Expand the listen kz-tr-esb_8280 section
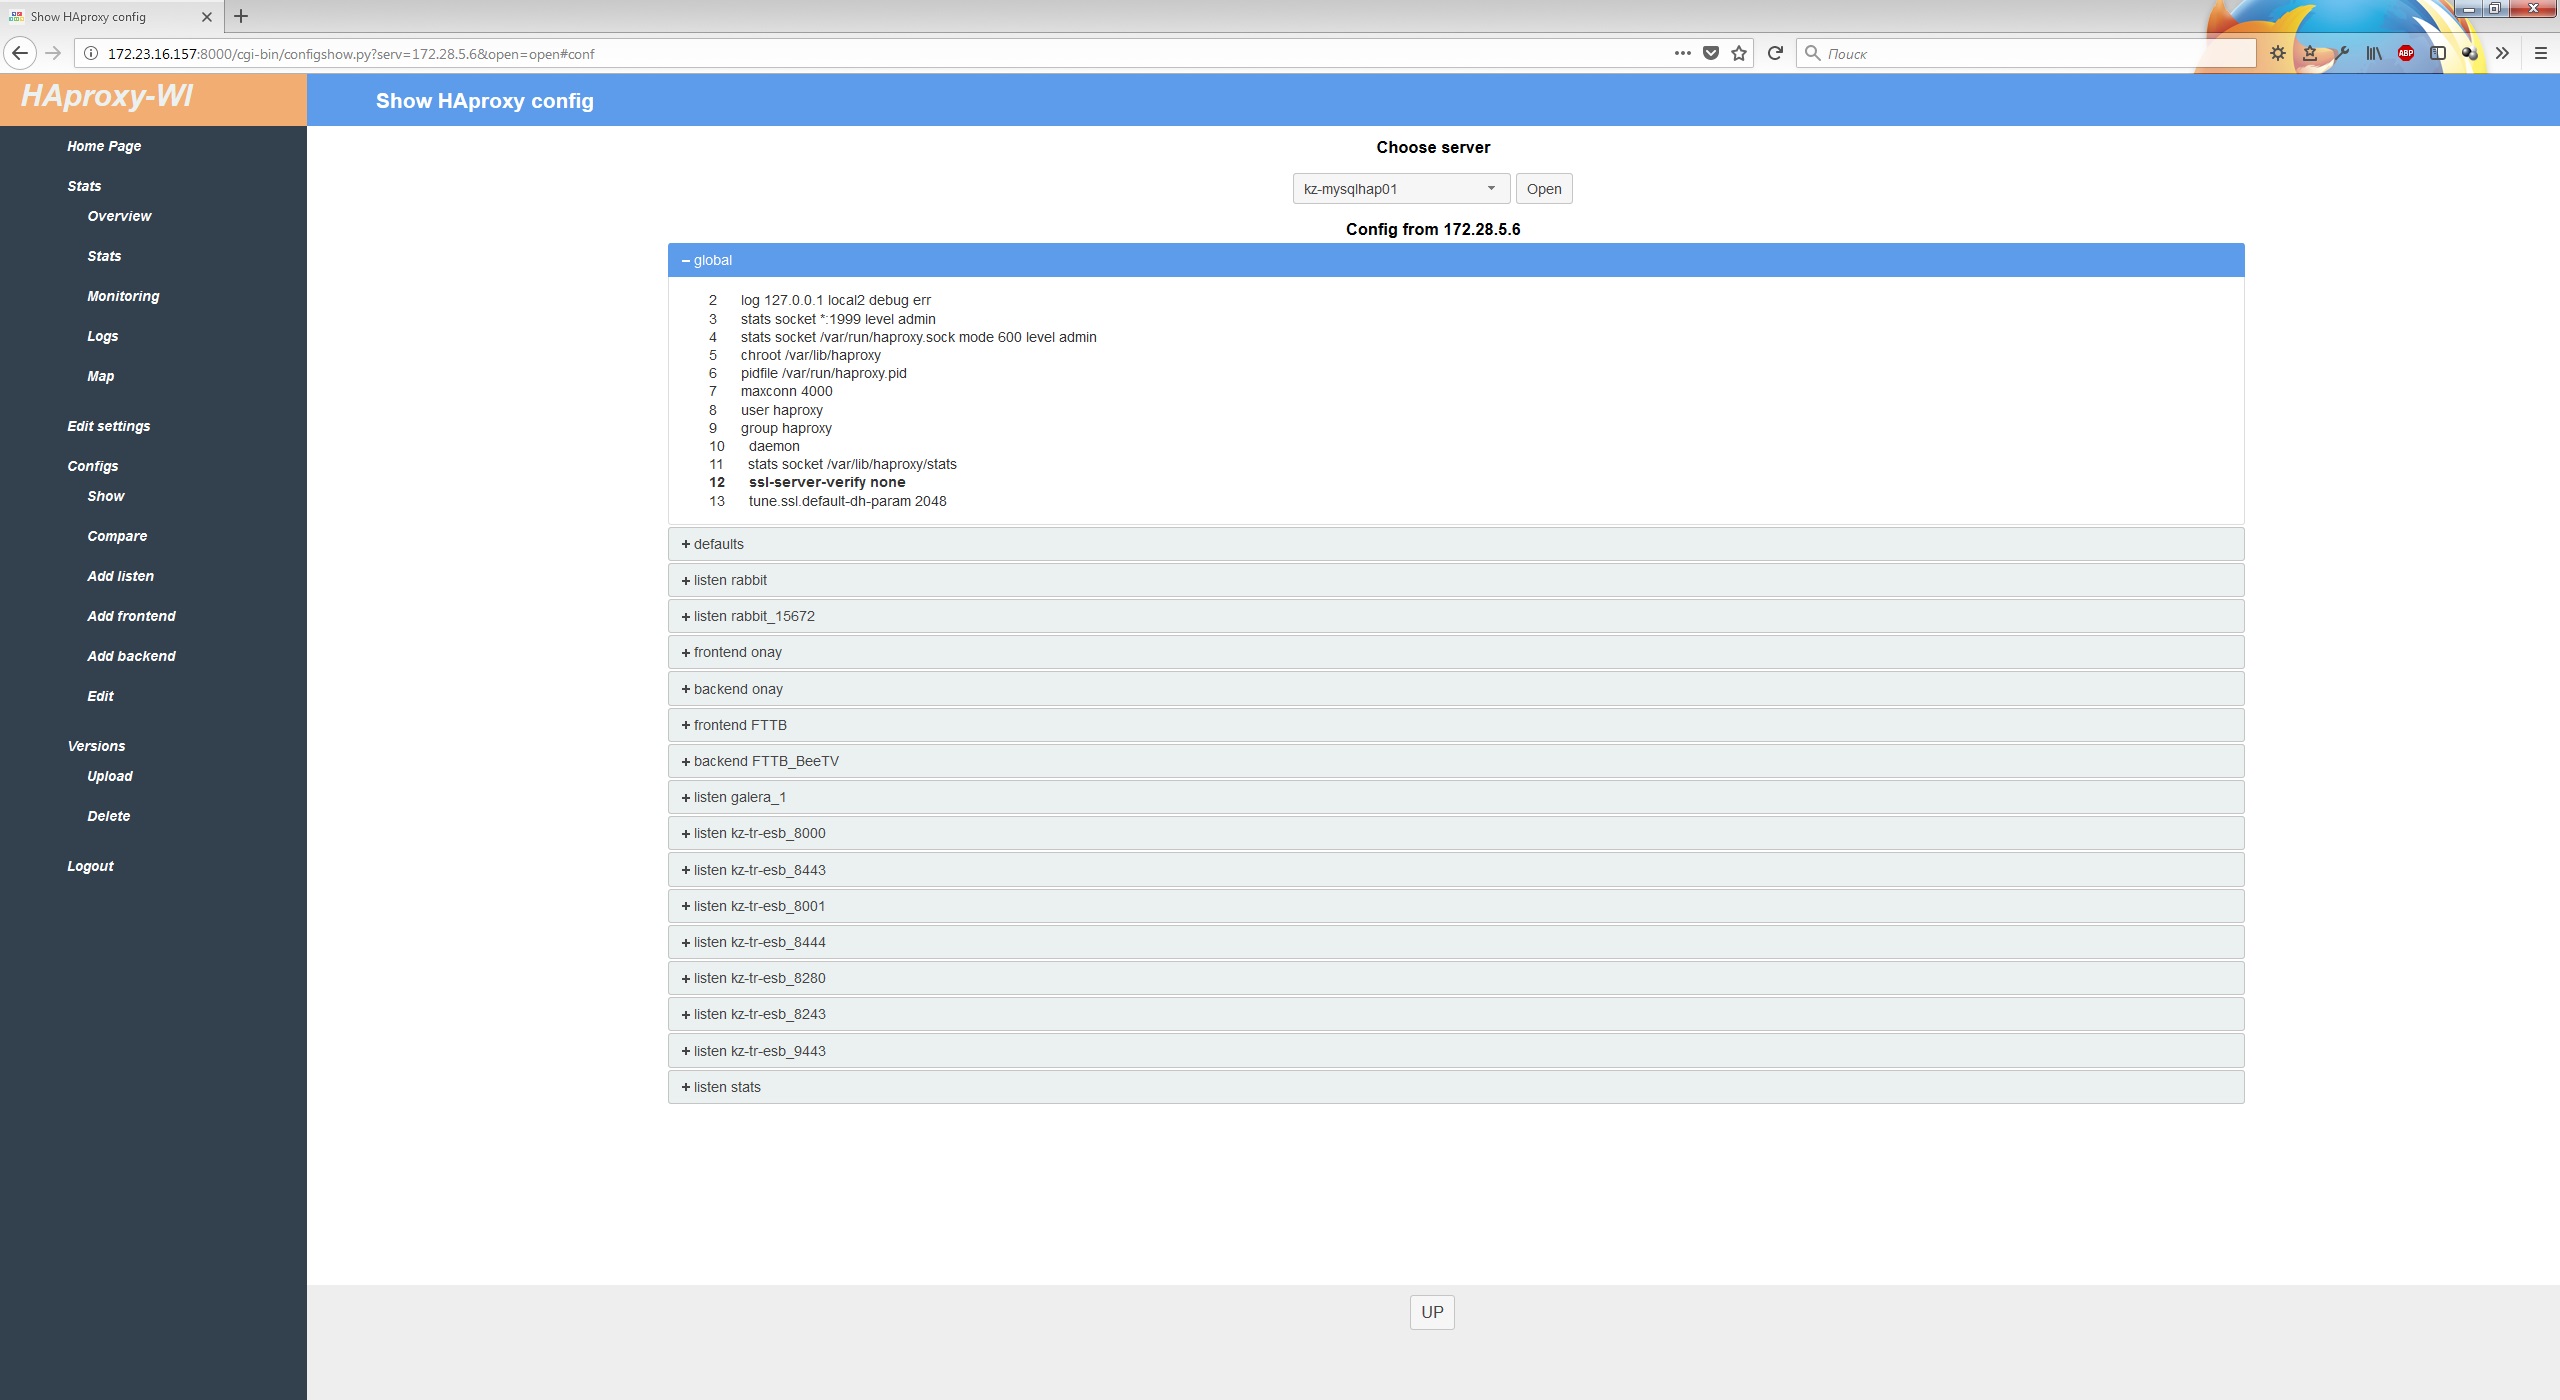The width and height of the screenshot is (2560, 1400). click(1456, 978)
